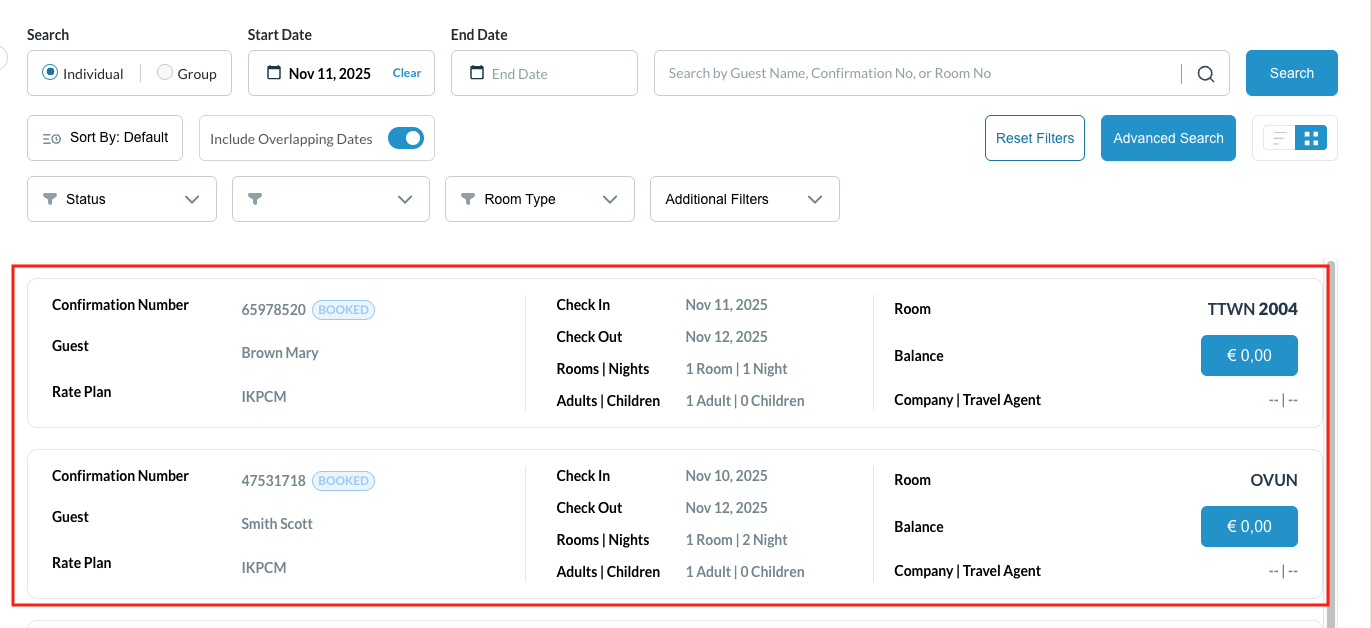Click the Status filter funnel icon
This screenshot has width=1371, height=628.
(50, 199)
